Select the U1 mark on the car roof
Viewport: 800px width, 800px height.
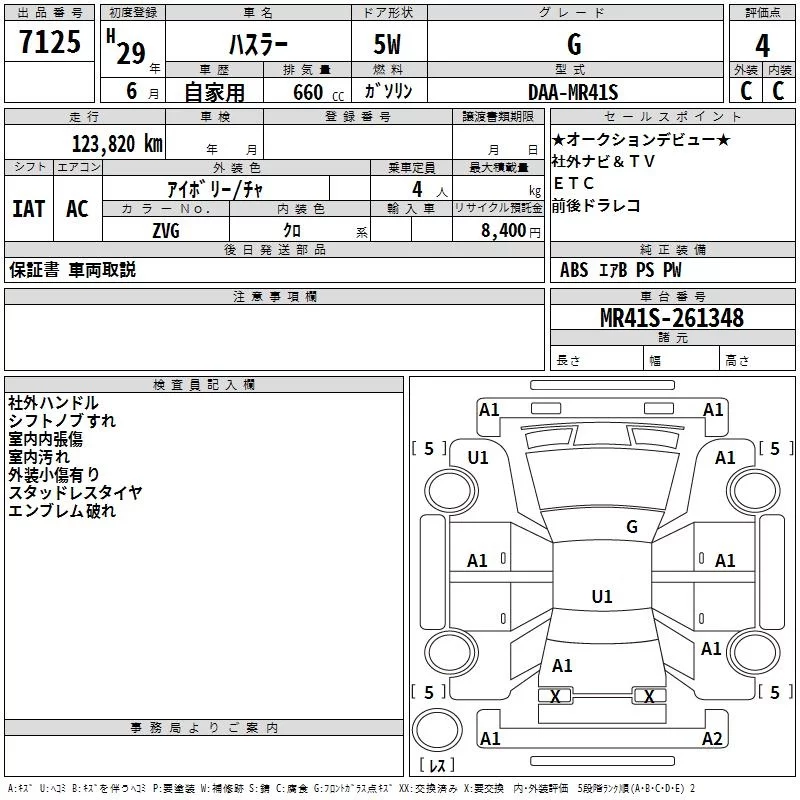[601, 597]
